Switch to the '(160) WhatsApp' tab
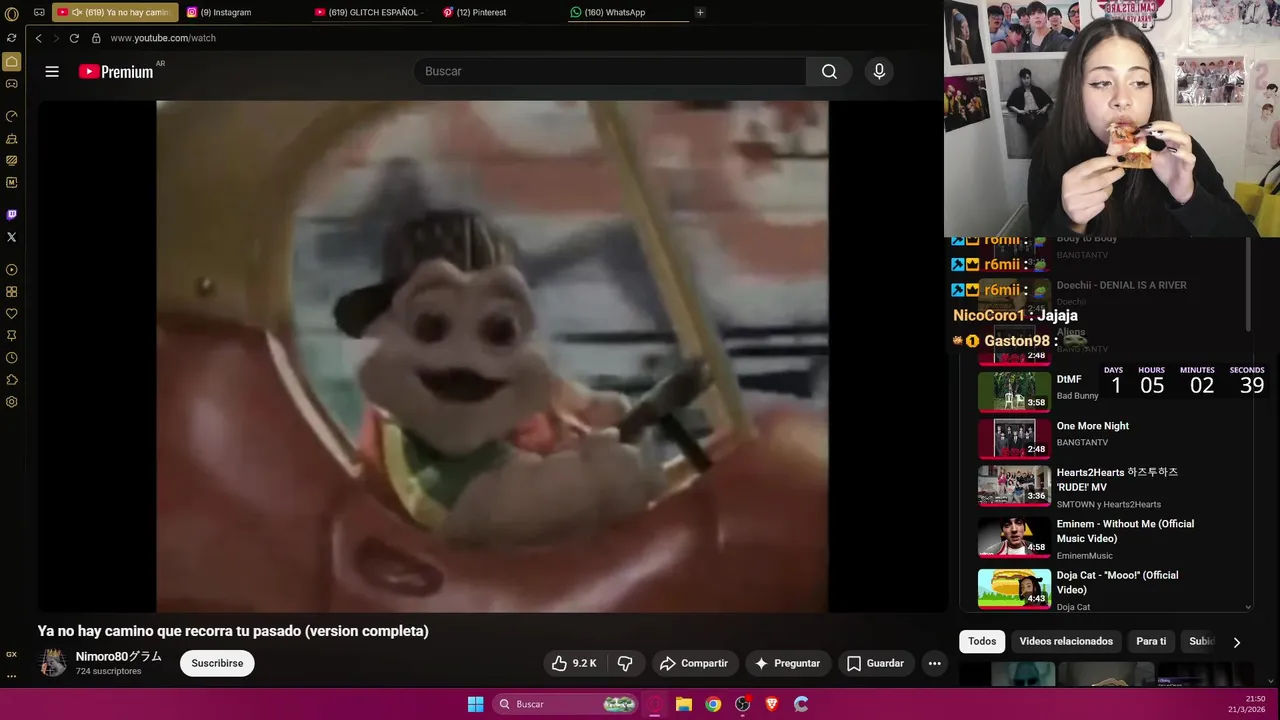The image size is (1280, 720). click(626, 12)
